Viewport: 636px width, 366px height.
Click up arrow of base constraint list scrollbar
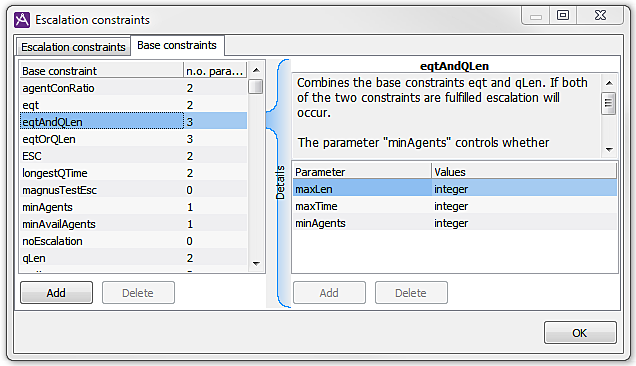tap(256, 70)
